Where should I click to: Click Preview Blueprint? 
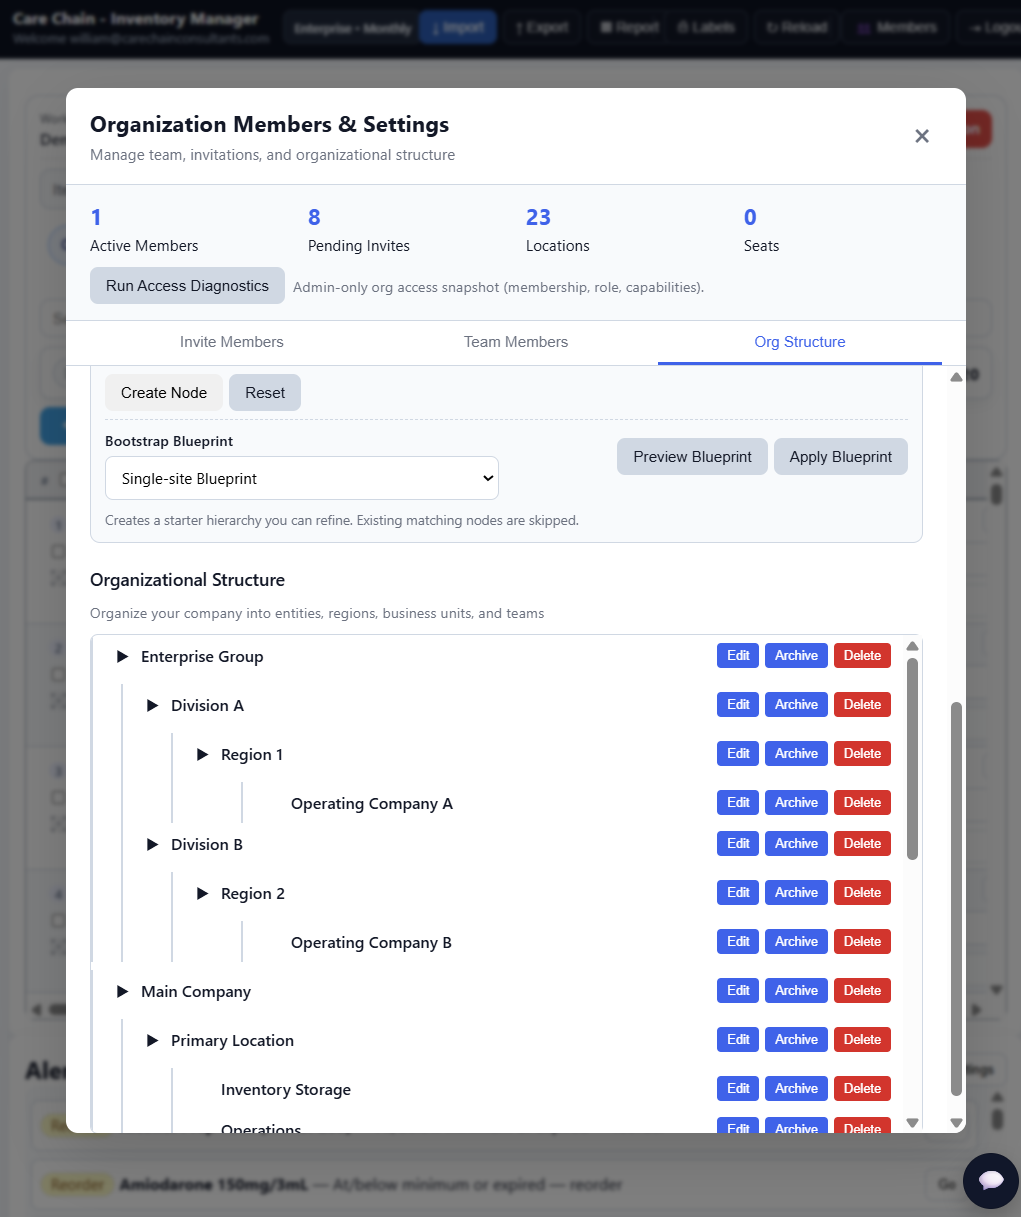tap(692, 457)
